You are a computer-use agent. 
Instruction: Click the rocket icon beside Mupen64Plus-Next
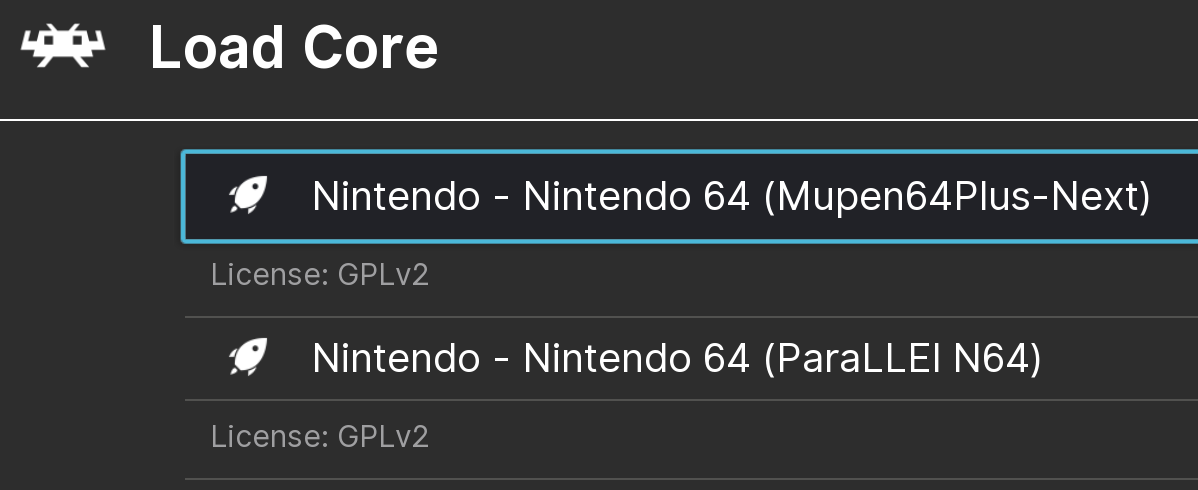point(248,195)
